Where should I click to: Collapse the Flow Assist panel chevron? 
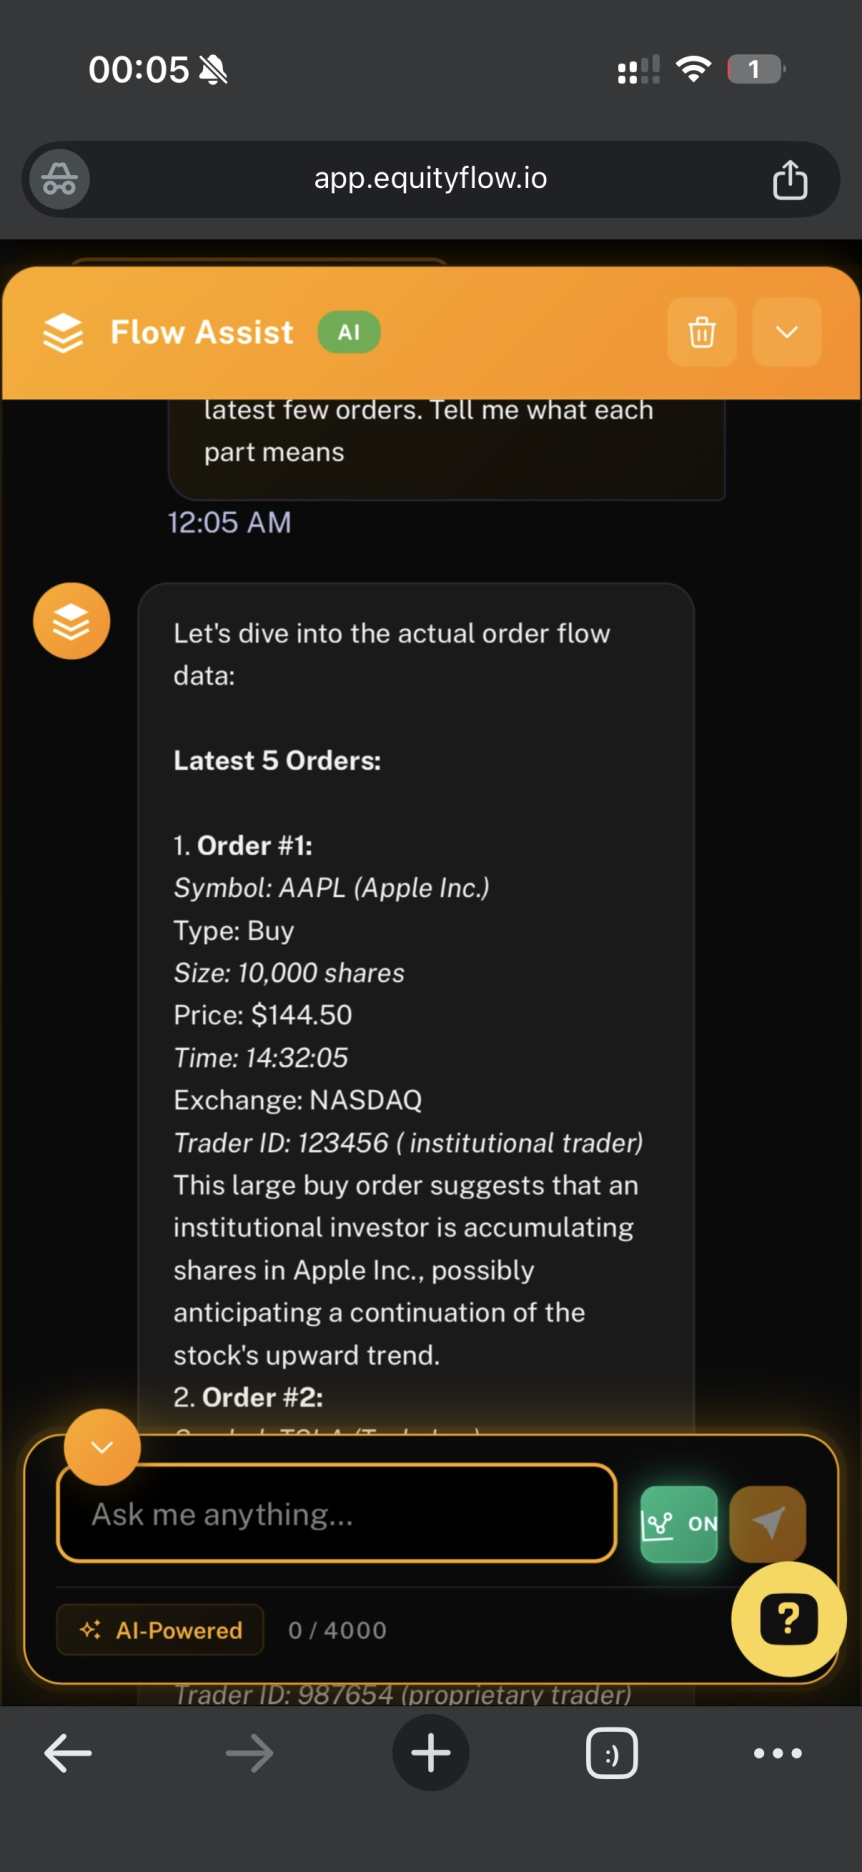click(x=787, y=332)
